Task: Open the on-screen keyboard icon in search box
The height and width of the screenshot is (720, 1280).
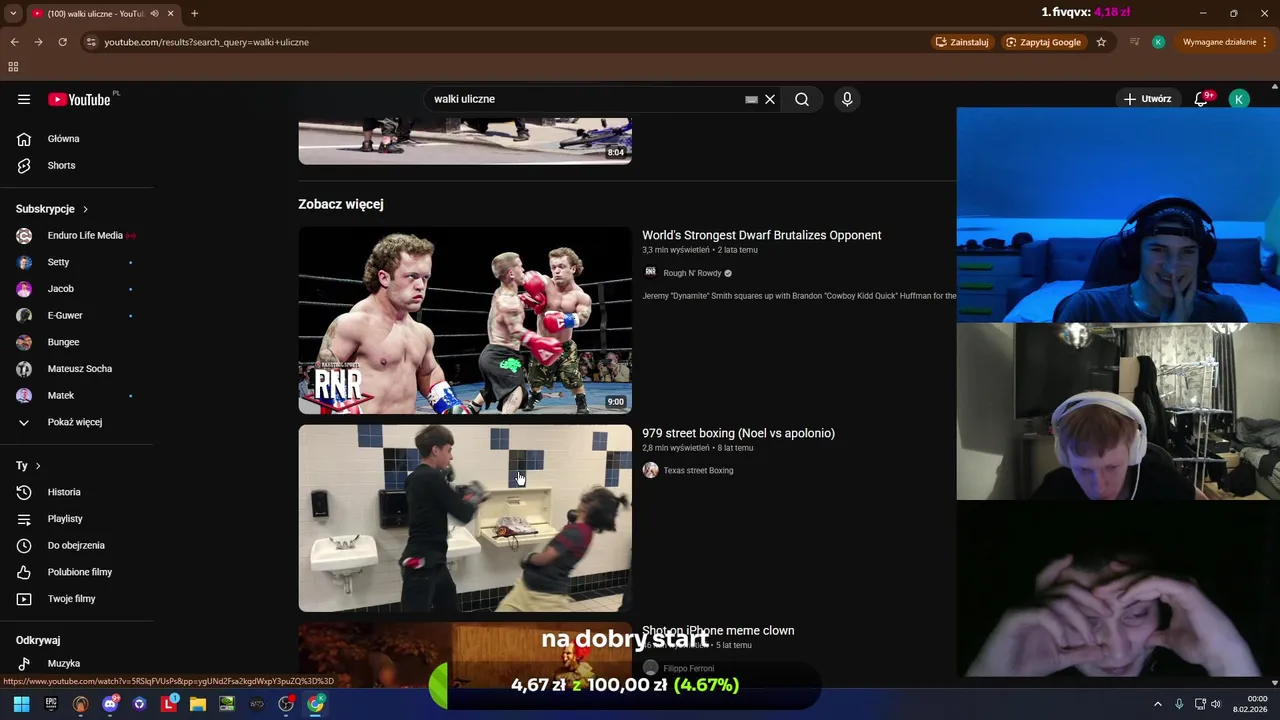Action: [751, 99]
